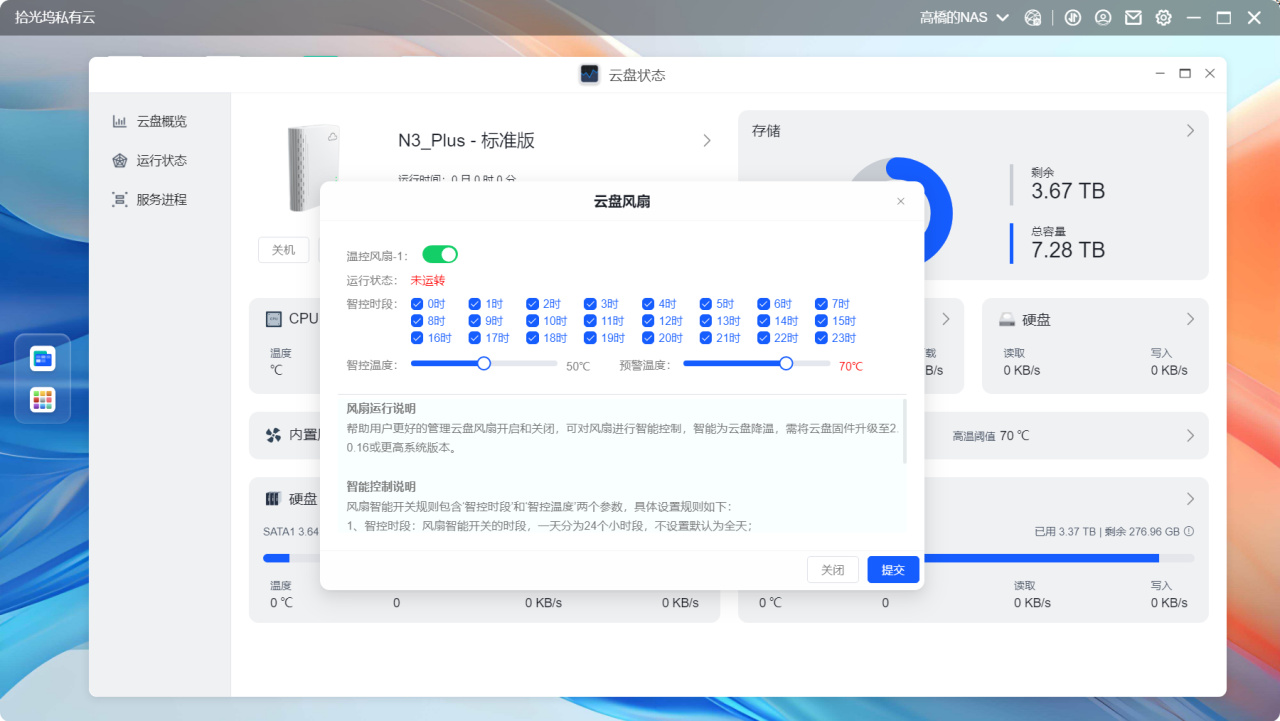Click the 7.28 TB total capacity value
Viewport: 1280px width, 721px height.
tap(1068, 250)
